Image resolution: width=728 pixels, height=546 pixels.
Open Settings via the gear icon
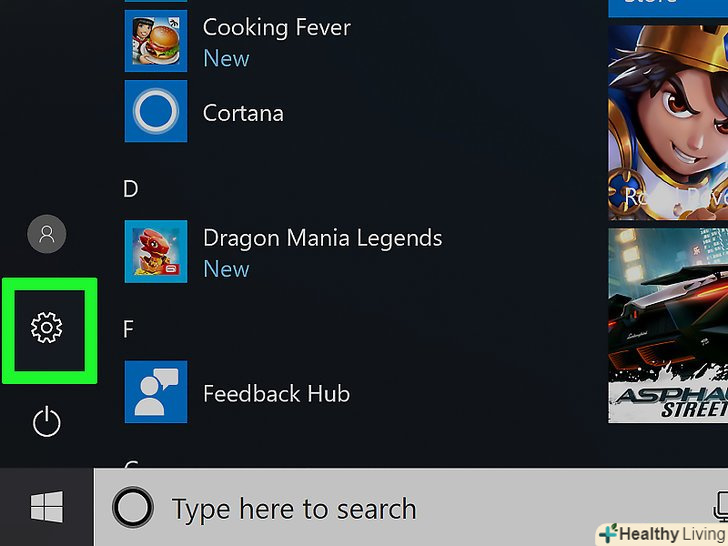pyautogui.click(x=46, y=328)
